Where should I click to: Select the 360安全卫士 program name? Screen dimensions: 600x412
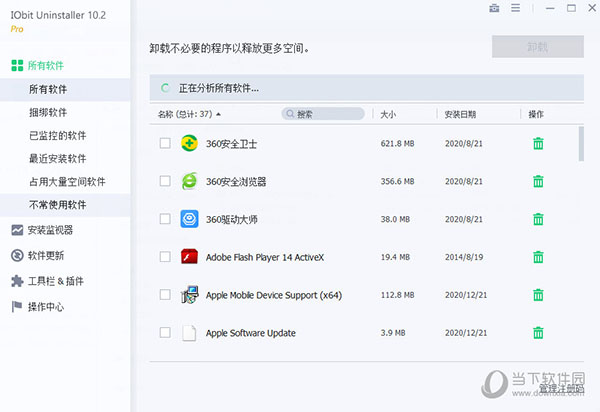(231, 144)
